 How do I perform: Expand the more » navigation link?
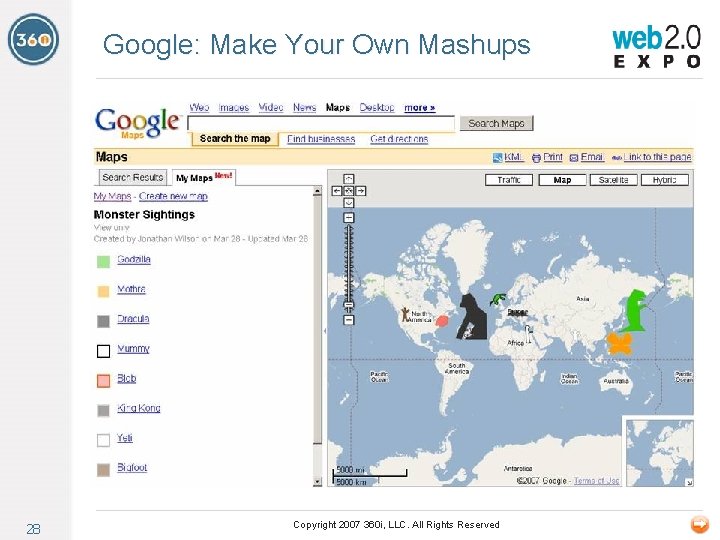(x=420, y=107)
